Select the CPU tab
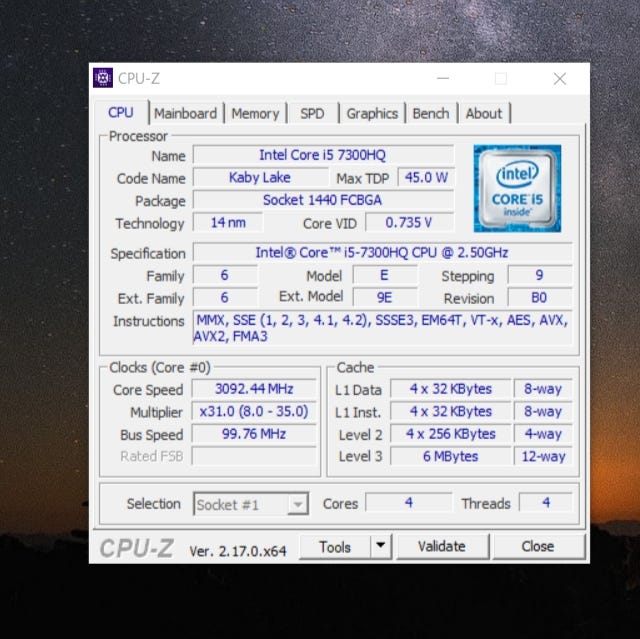The image size is (640, 639). (x=120, y=113)
